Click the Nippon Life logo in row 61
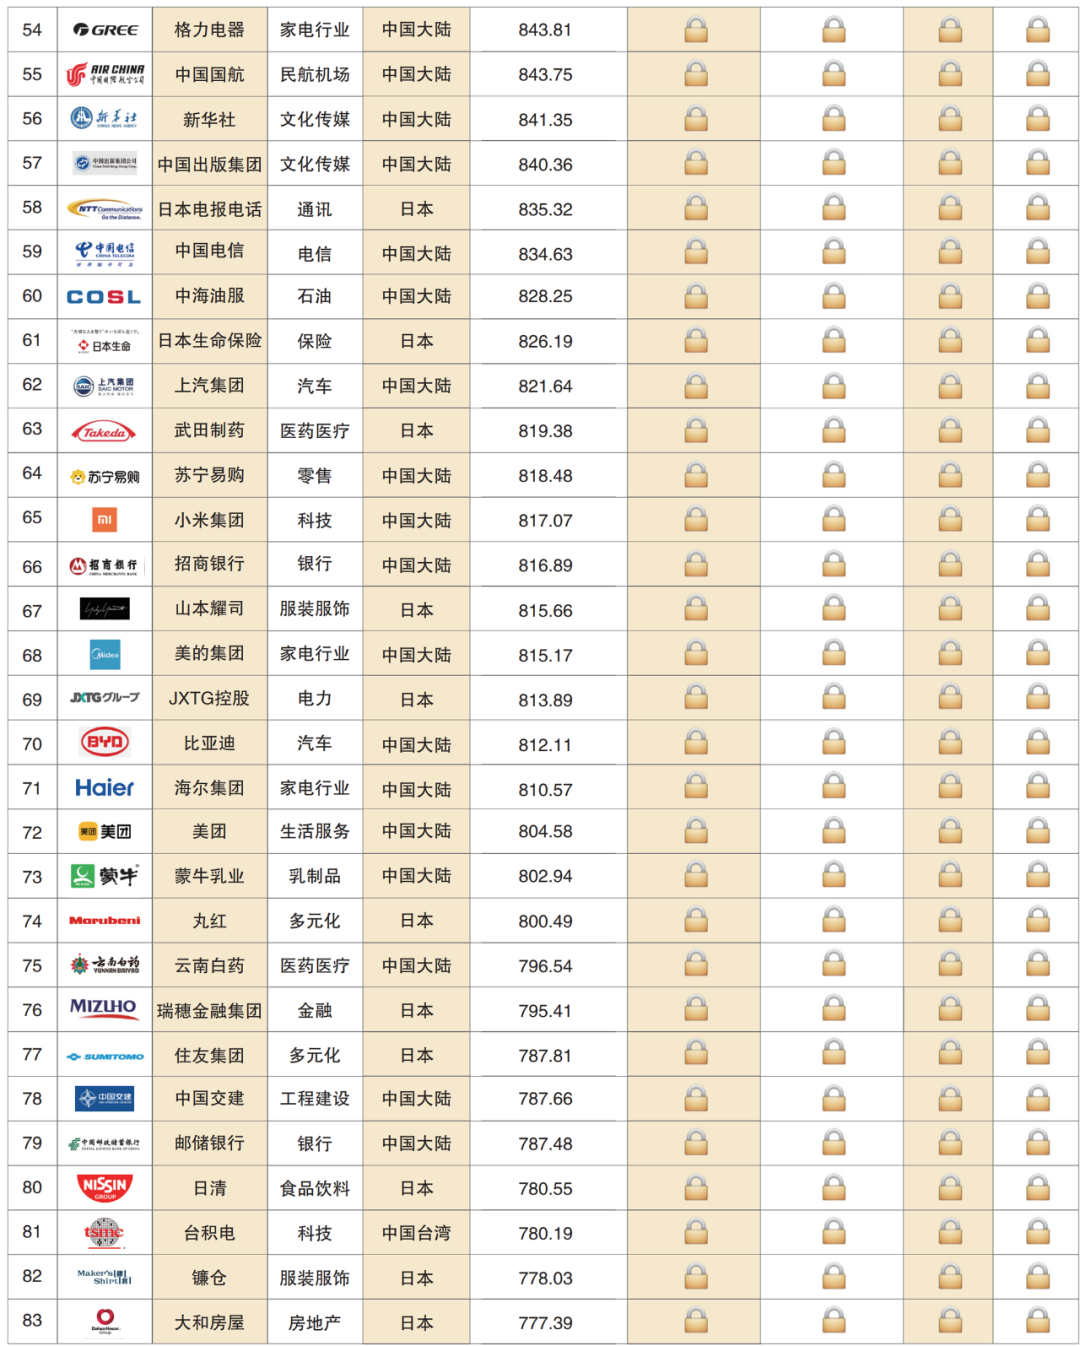 coord(104,341)
